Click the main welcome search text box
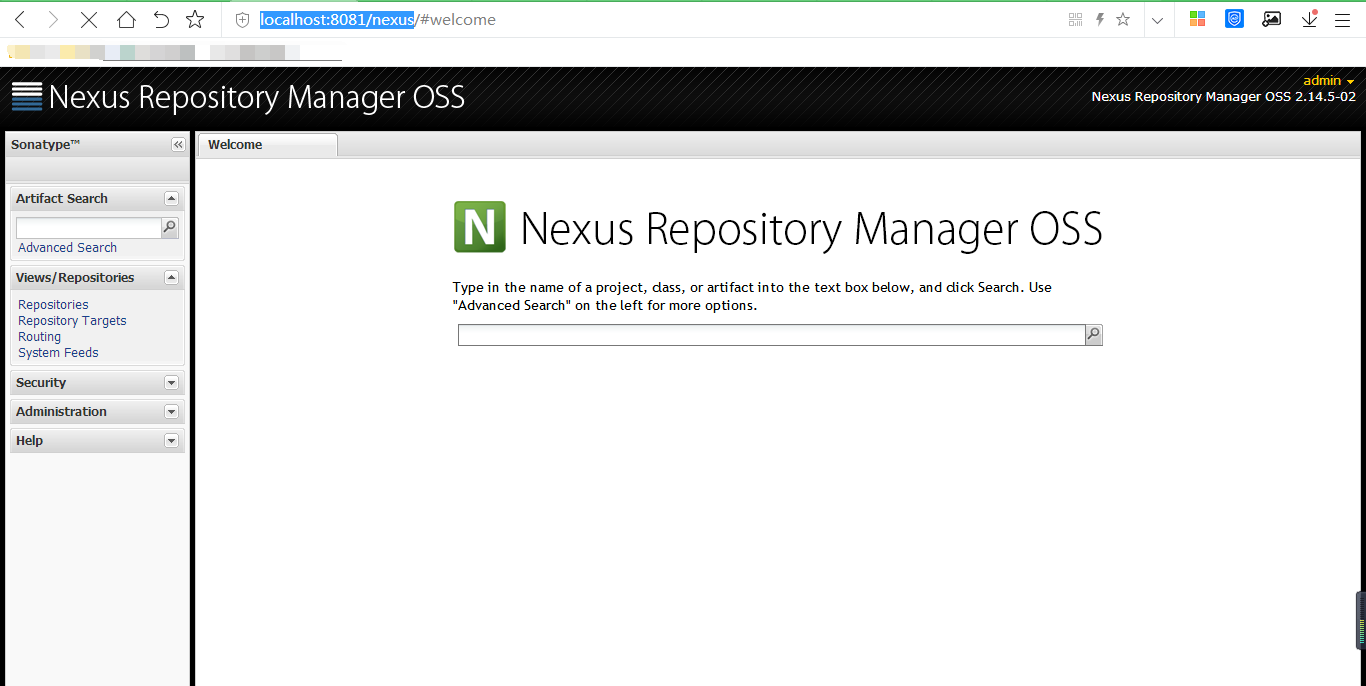Image resolution: width=1366 pixels, height=686 pixels. coord(771,335)
